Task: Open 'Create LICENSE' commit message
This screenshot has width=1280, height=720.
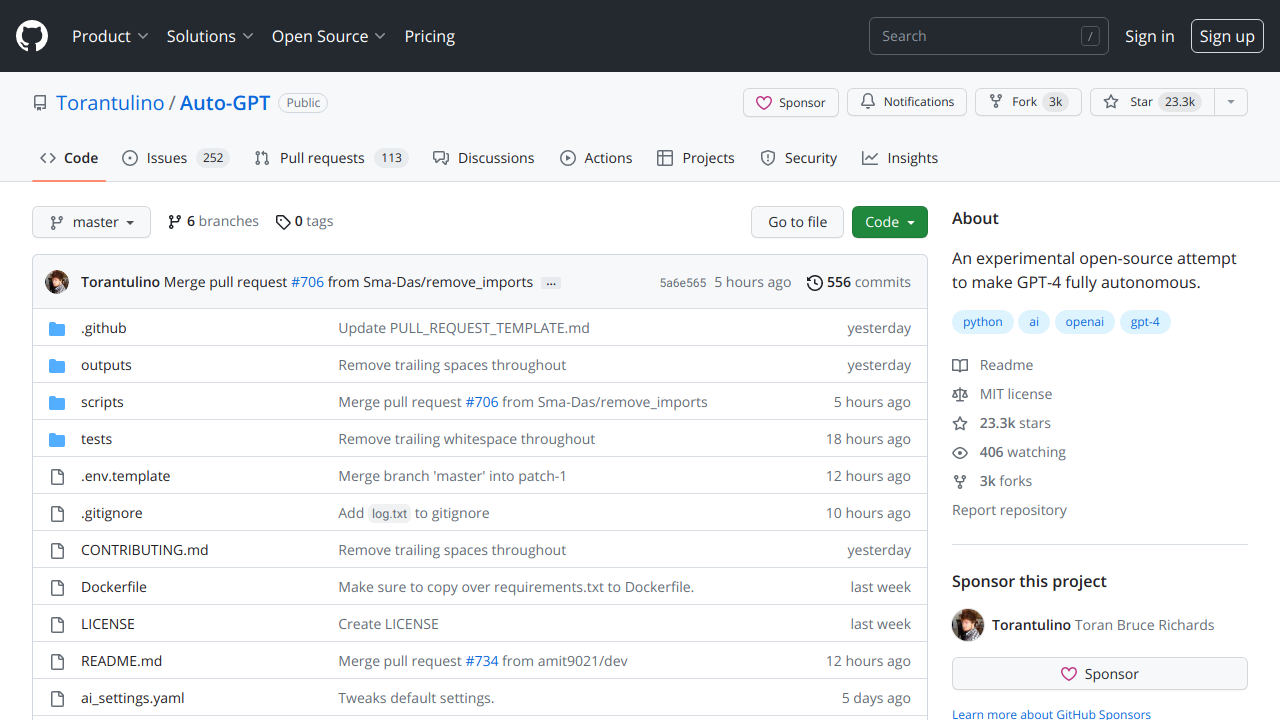Action: (x=388, y=624)
